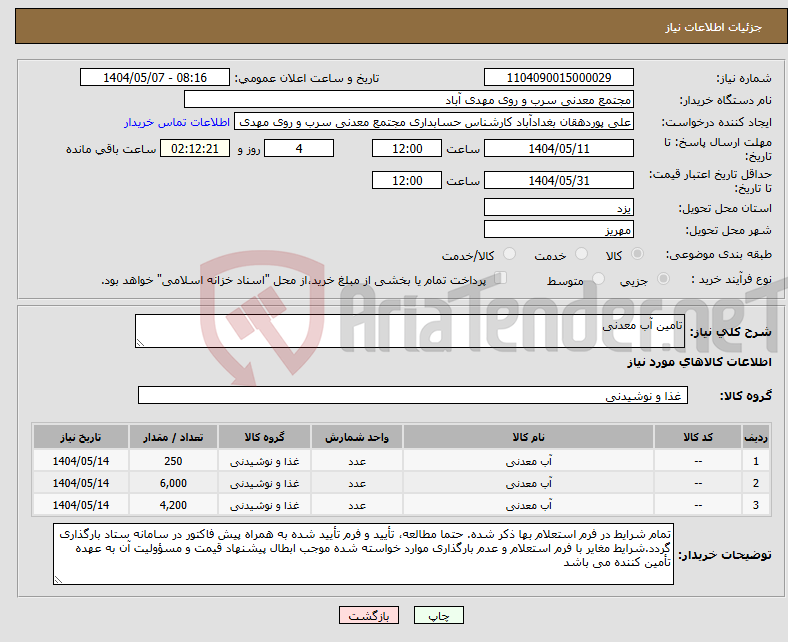Open the اطلاعات تماس خریدار link

click(x=177, y=122)
